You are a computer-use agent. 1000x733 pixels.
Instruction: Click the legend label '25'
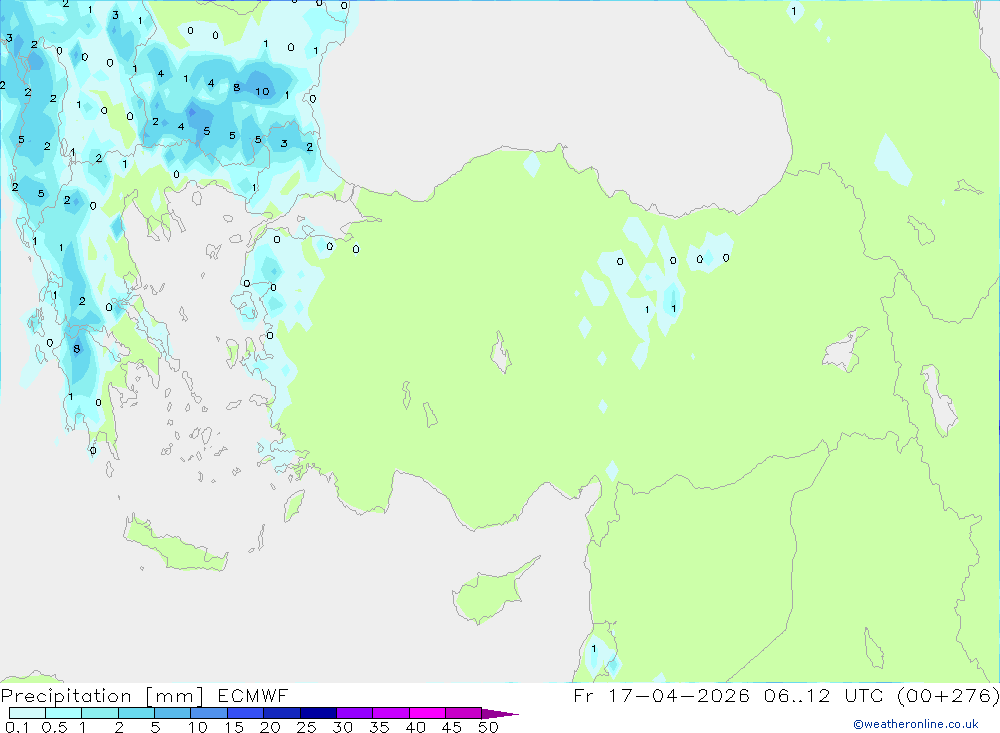click(x=306, y=727)
